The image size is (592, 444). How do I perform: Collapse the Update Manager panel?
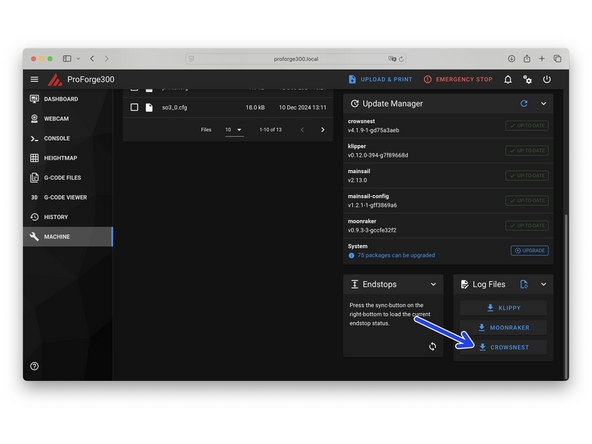(x=543, y=103)
